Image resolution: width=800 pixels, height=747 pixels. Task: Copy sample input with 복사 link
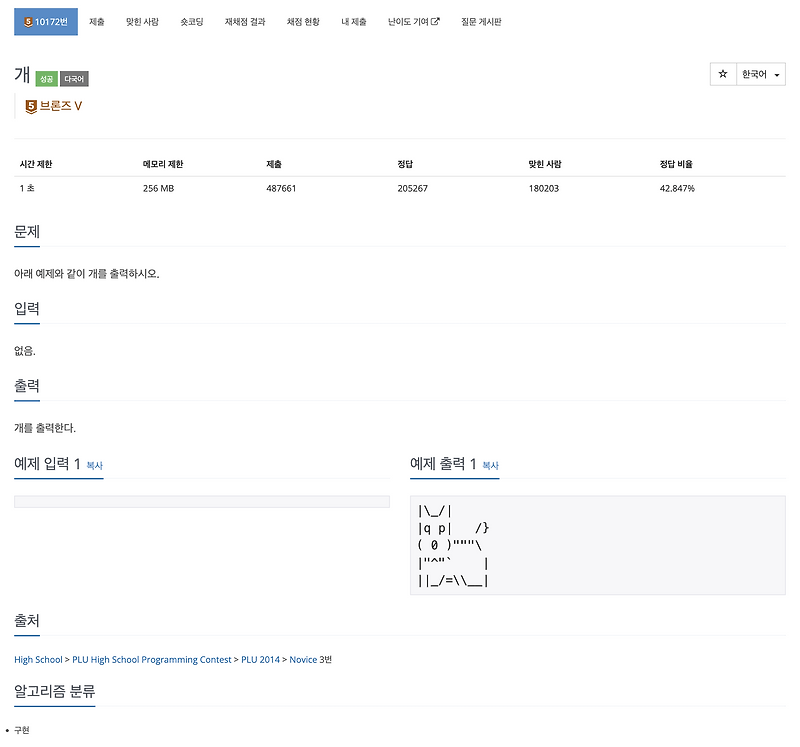click(x=94, y=465)
